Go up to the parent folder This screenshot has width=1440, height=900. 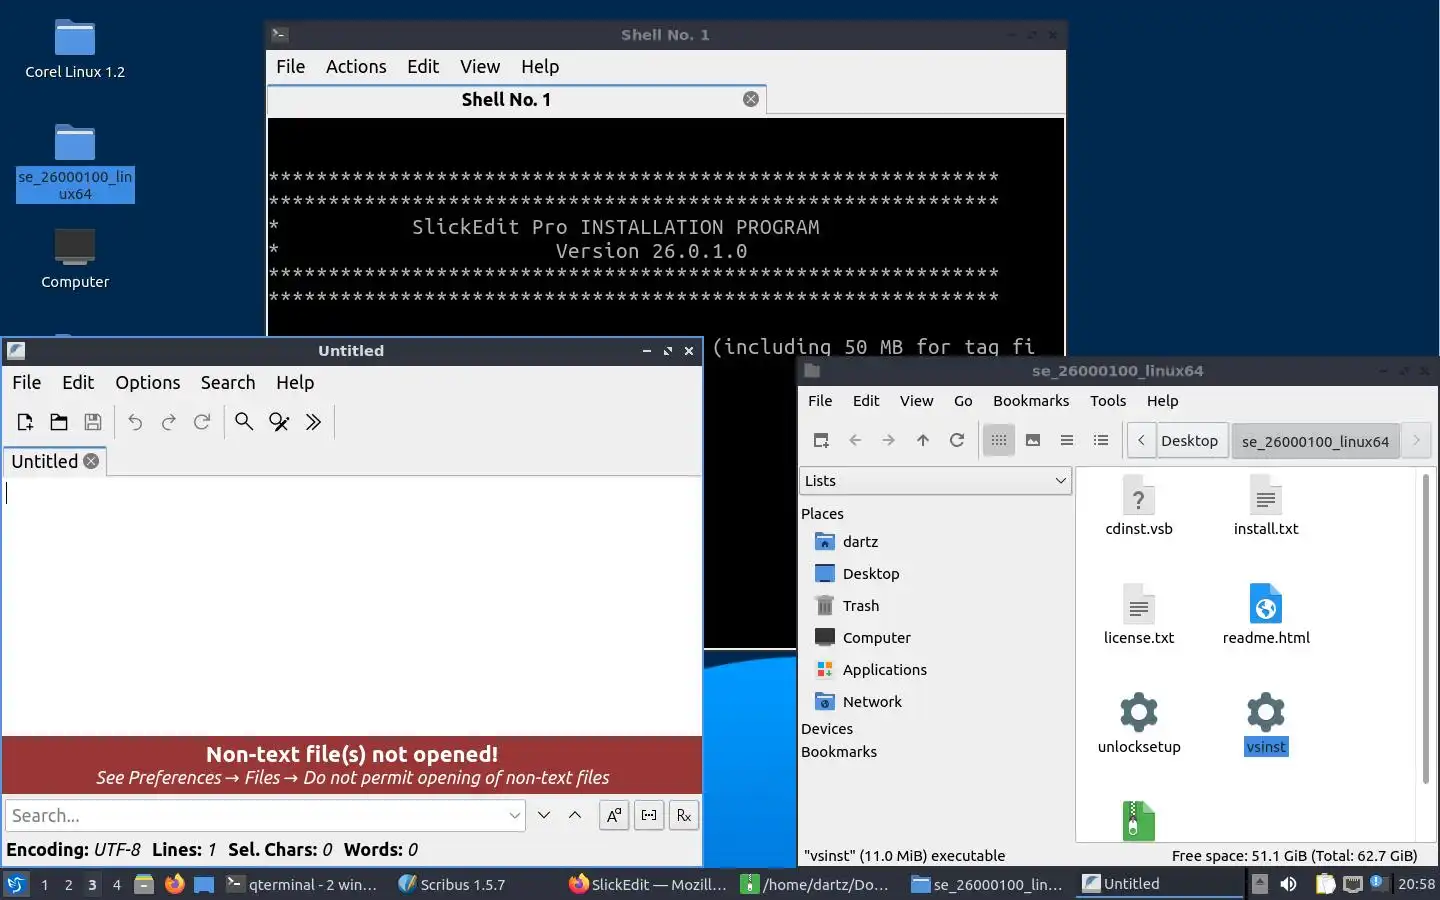click(x=923, y=440)
